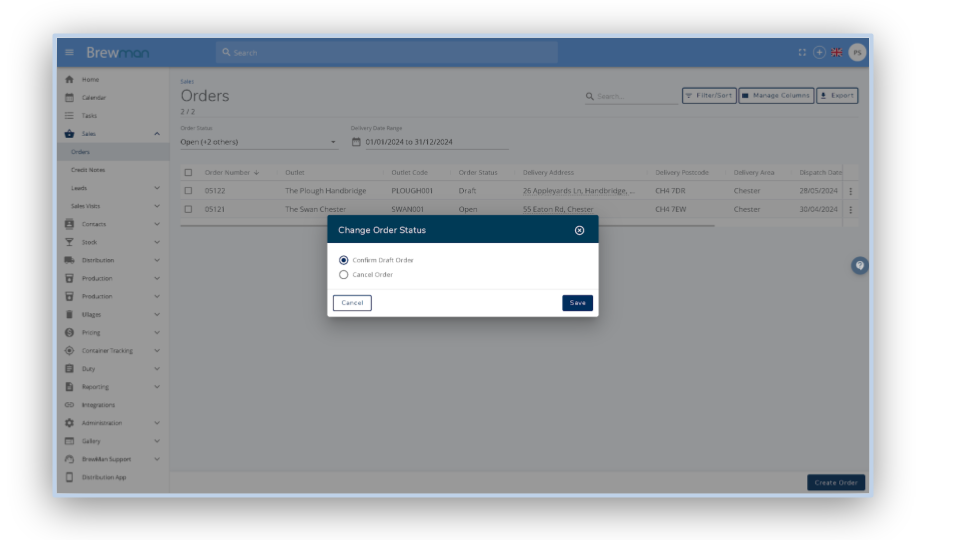
Task: Expand the Stock chevron
Action: coord(157,242)
